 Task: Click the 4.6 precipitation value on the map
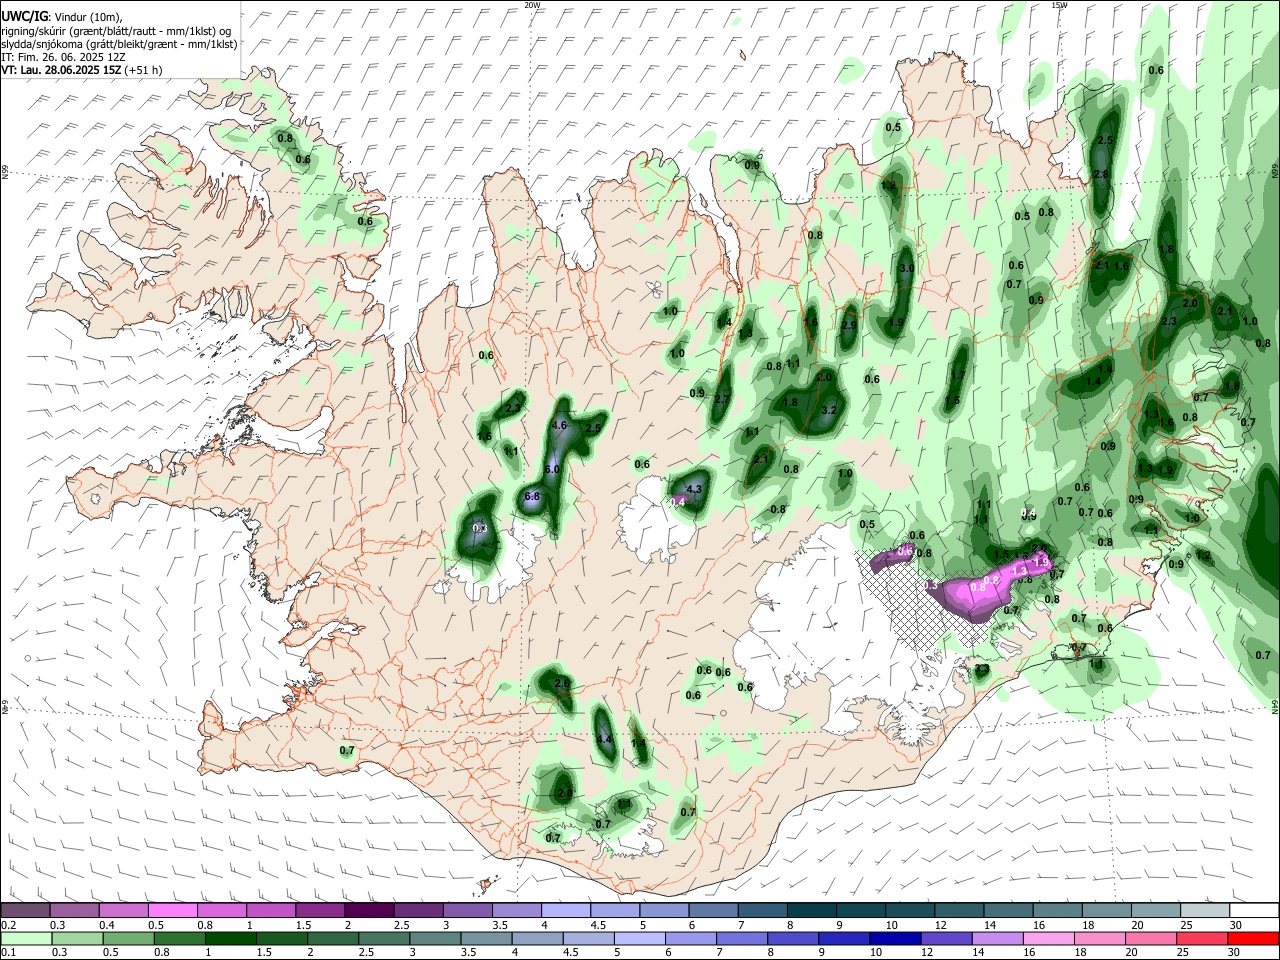(x=560, y=425)
